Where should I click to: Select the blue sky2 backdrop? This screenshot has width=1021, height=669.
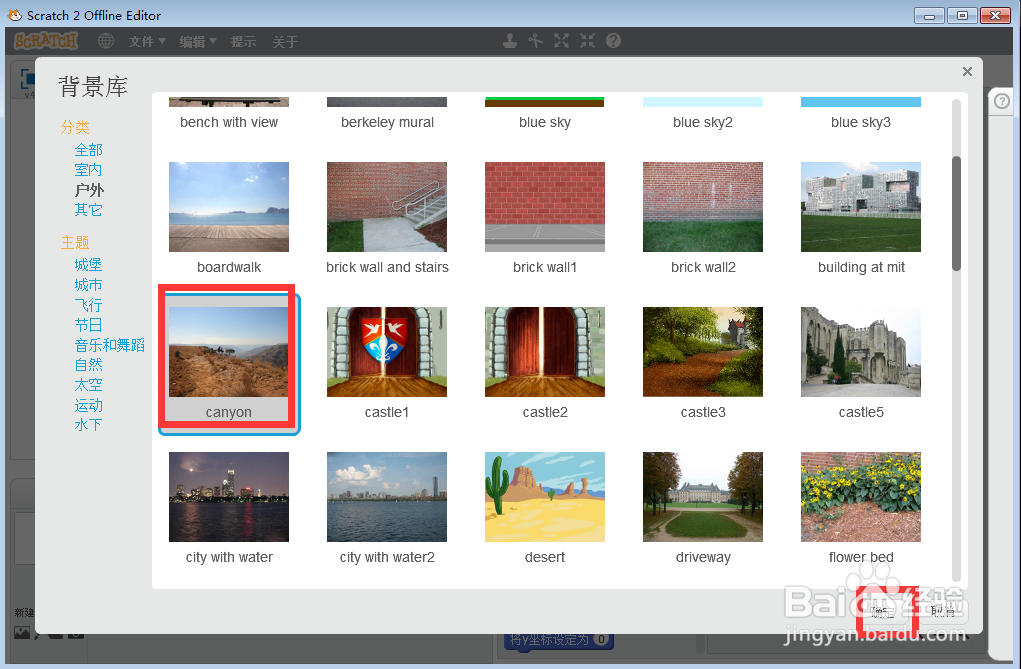click(703, 114)
